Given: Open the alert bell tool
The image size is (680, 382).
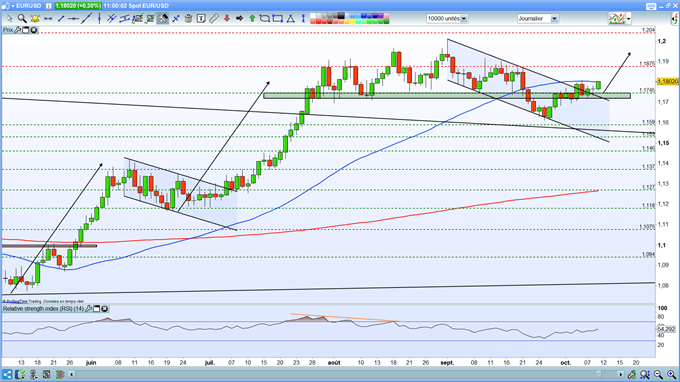Looking at the screenshot, I should [x=35, y=19].
